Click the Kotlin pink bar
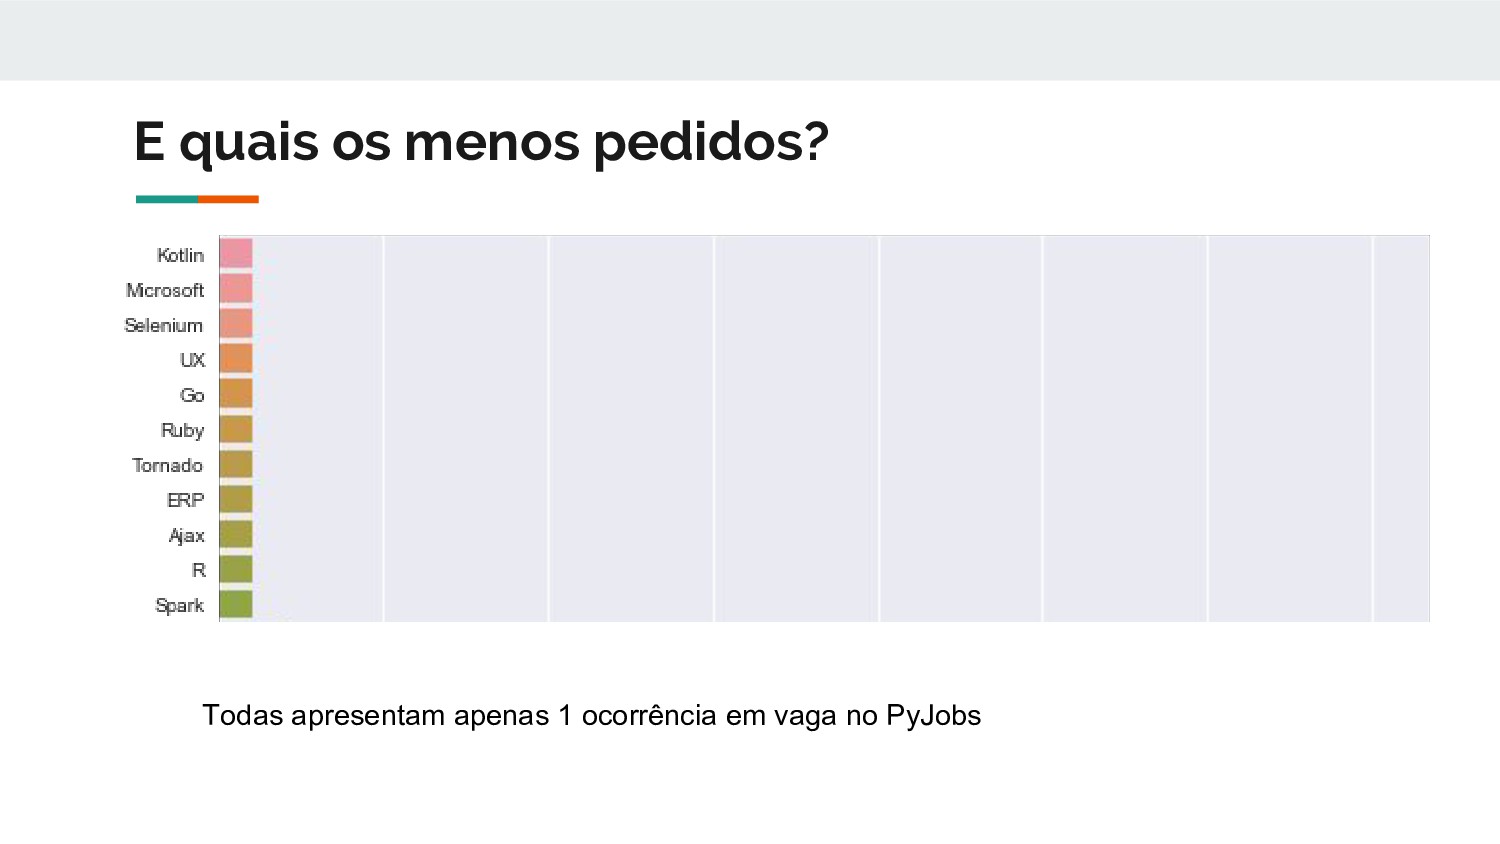 (236, 254)
